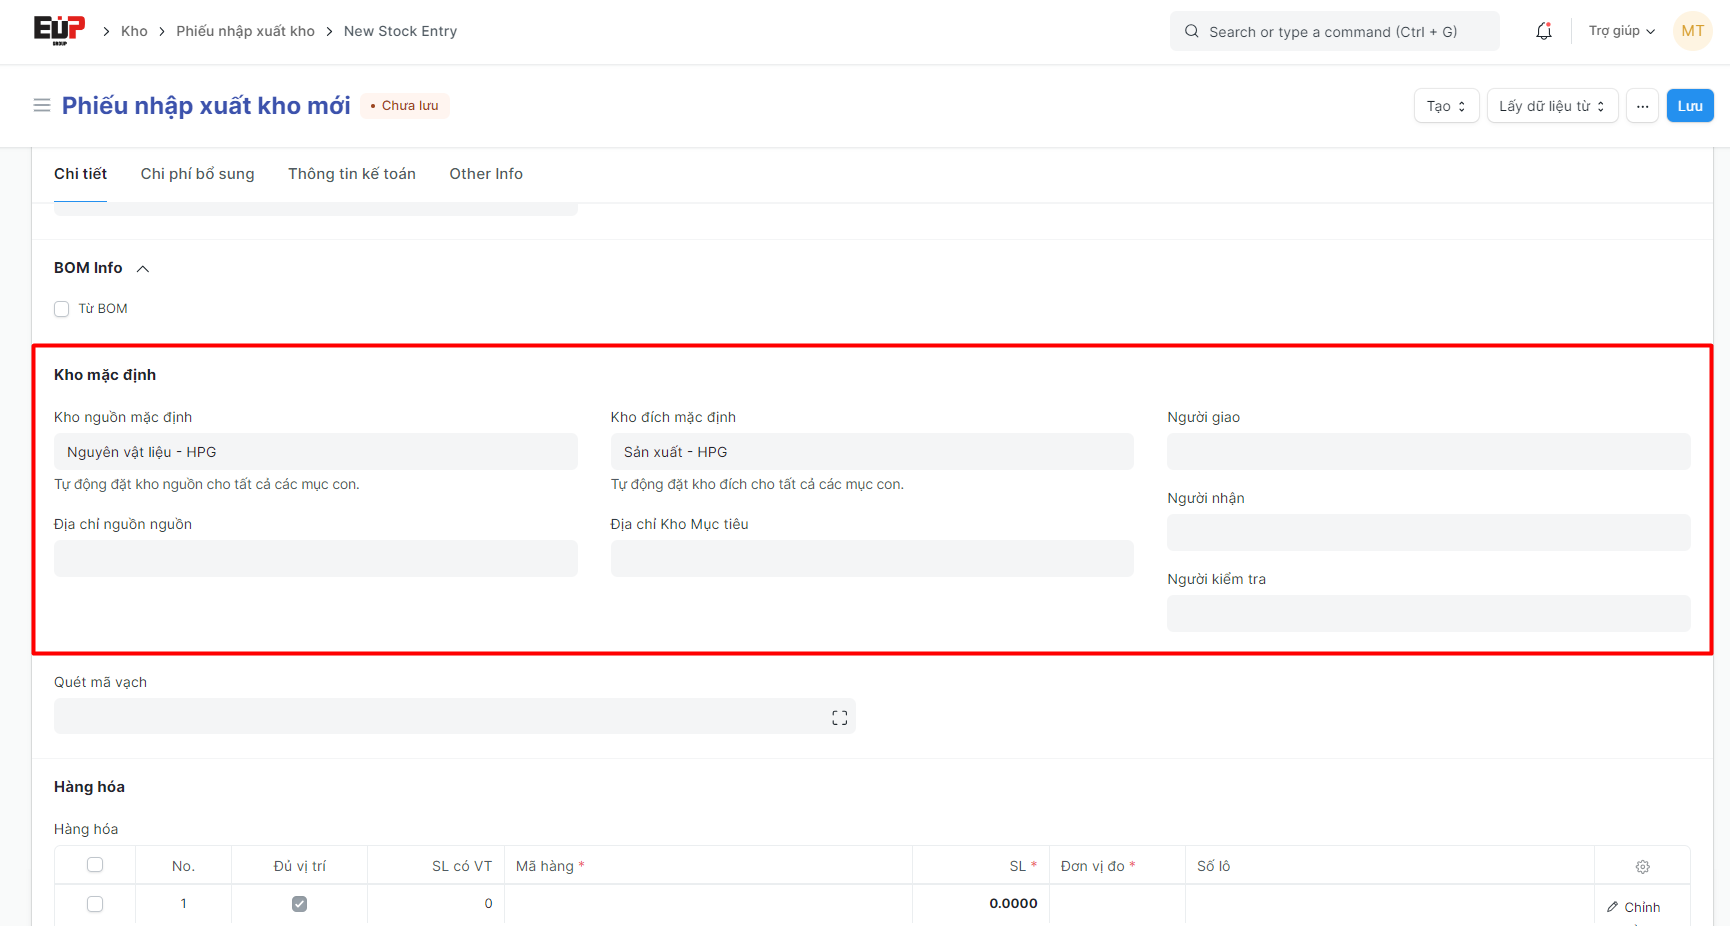The height and width of the screenshot is (926, 1730).
Task: Go to Phiếu nhập xuất kho breadcrumb
Action: pos(245,31)
